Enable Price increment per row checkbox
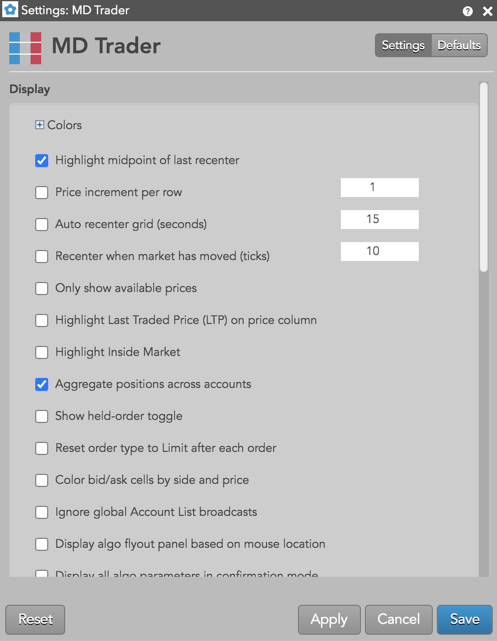497x641 pixels. (42, 192)
